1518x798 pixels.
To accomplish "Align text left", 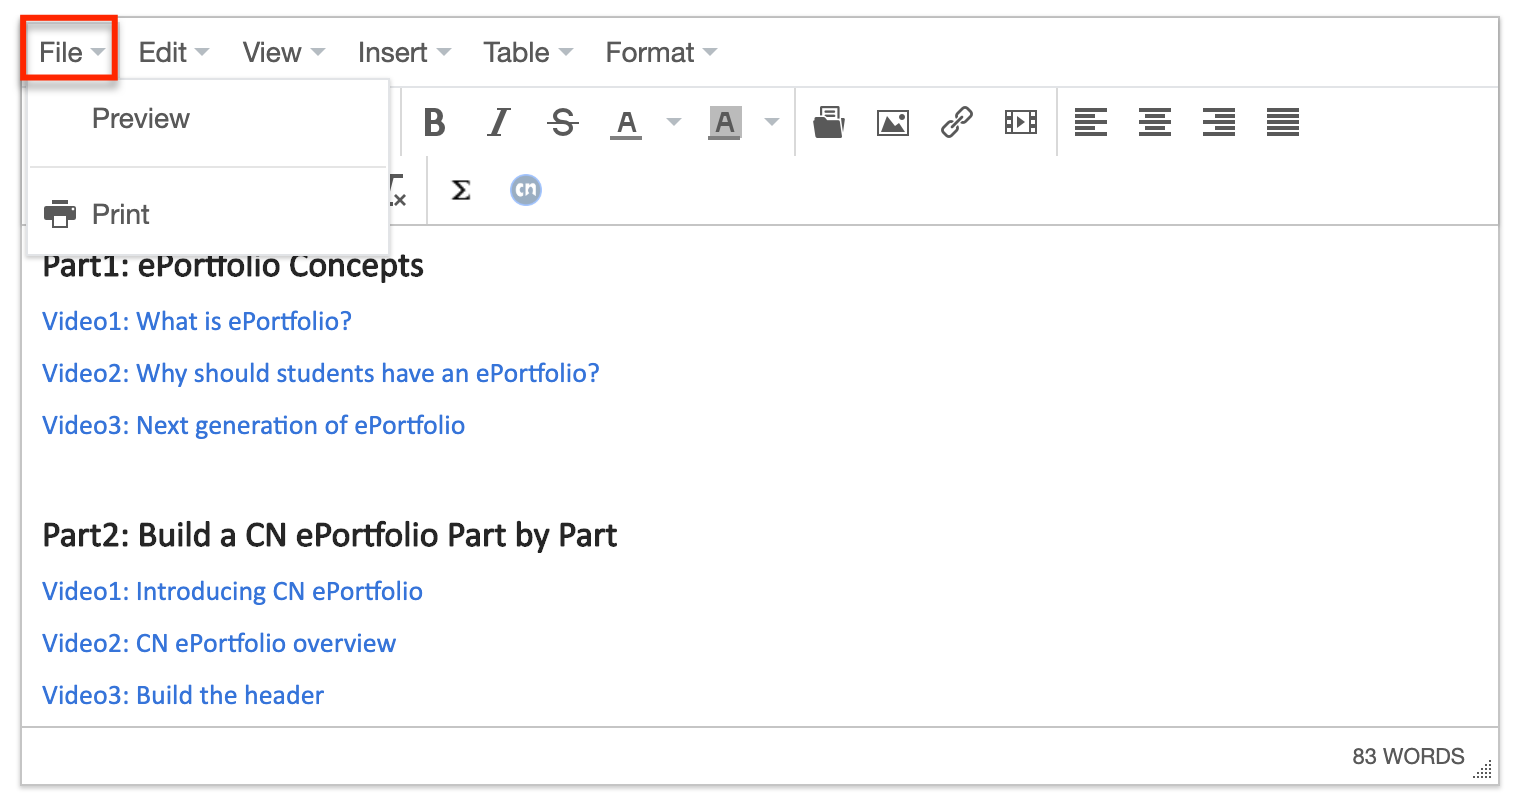I will [x=1091, y=123].
